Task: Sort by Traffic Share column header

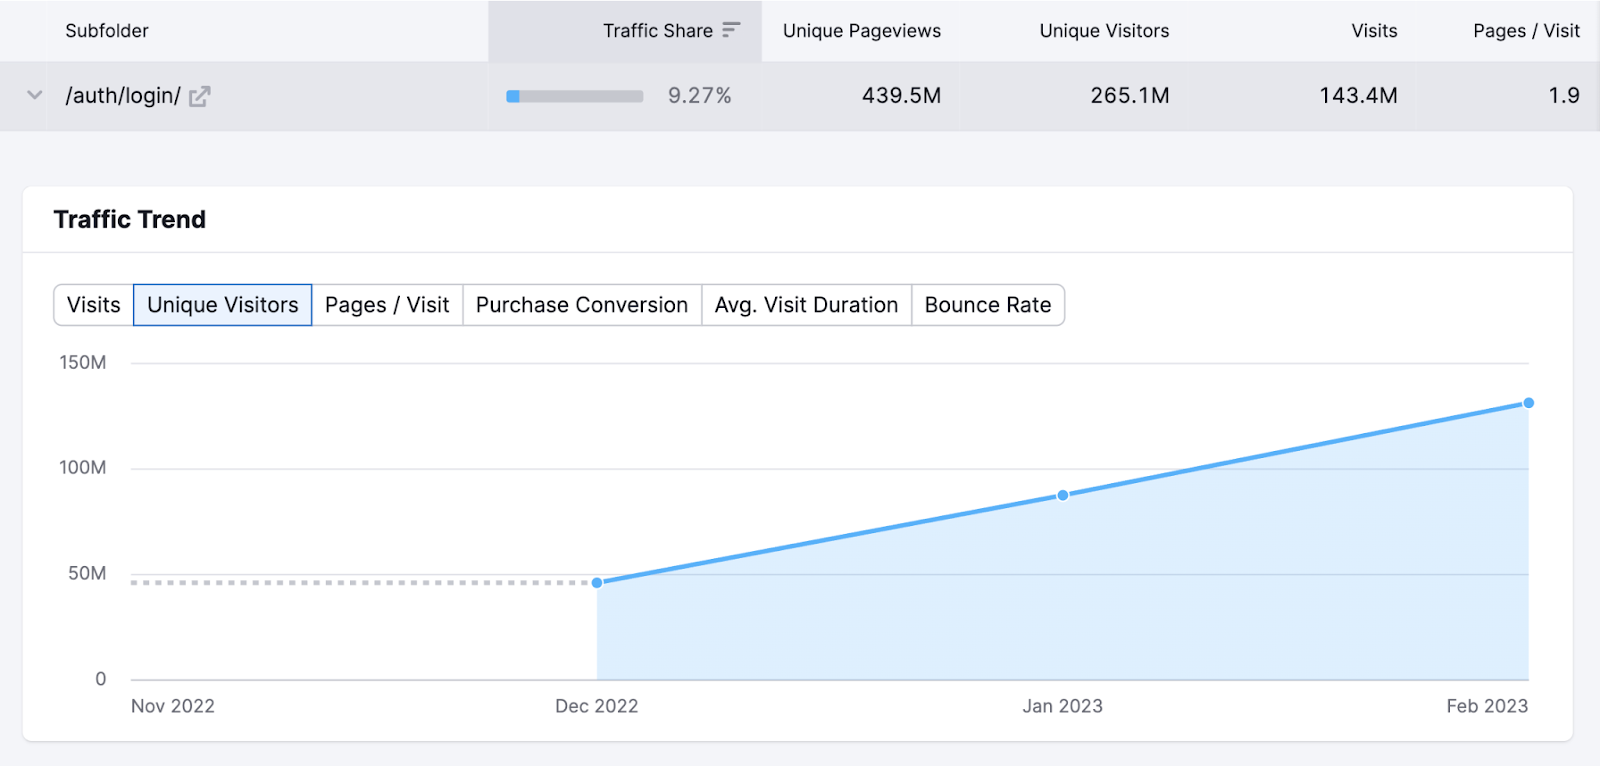Action: (657, 31)
